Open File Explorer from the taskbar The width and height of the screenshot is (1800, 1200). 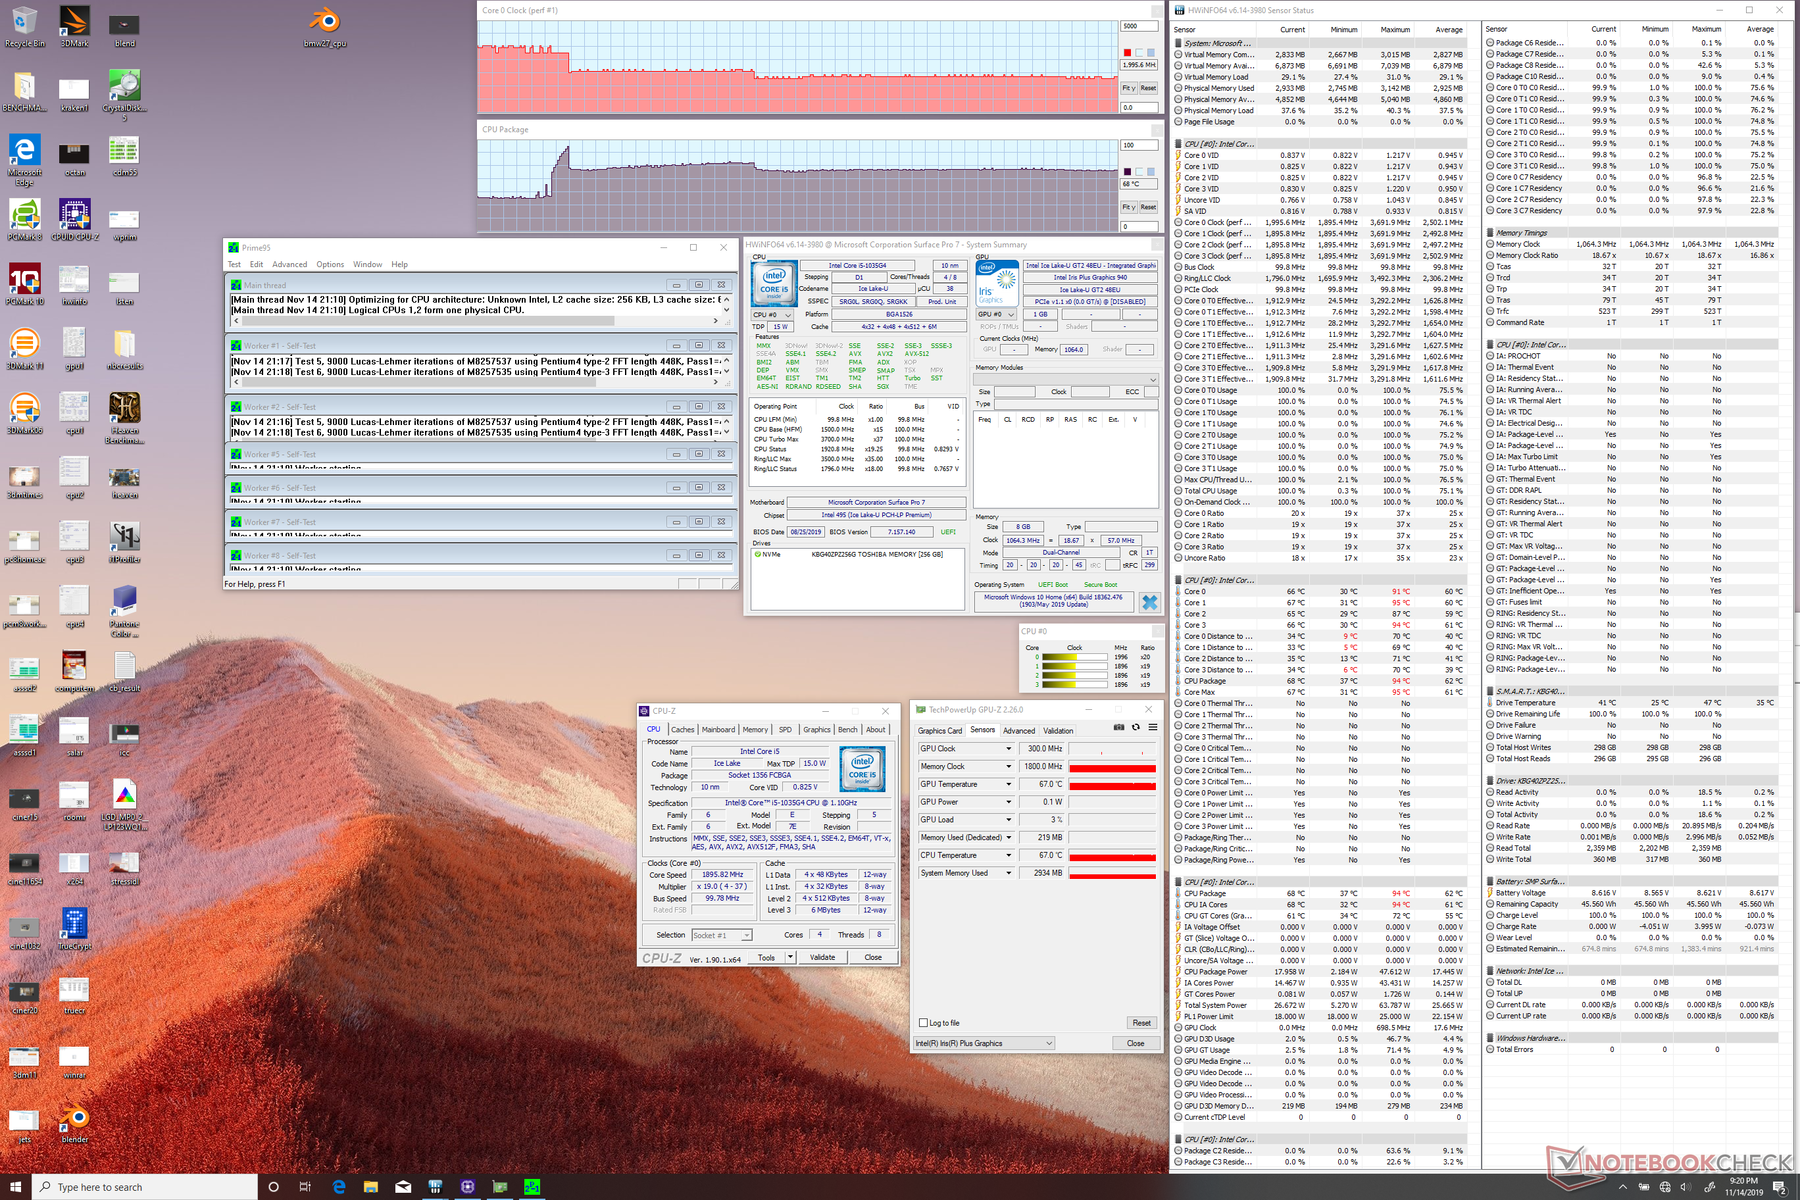370,1187
